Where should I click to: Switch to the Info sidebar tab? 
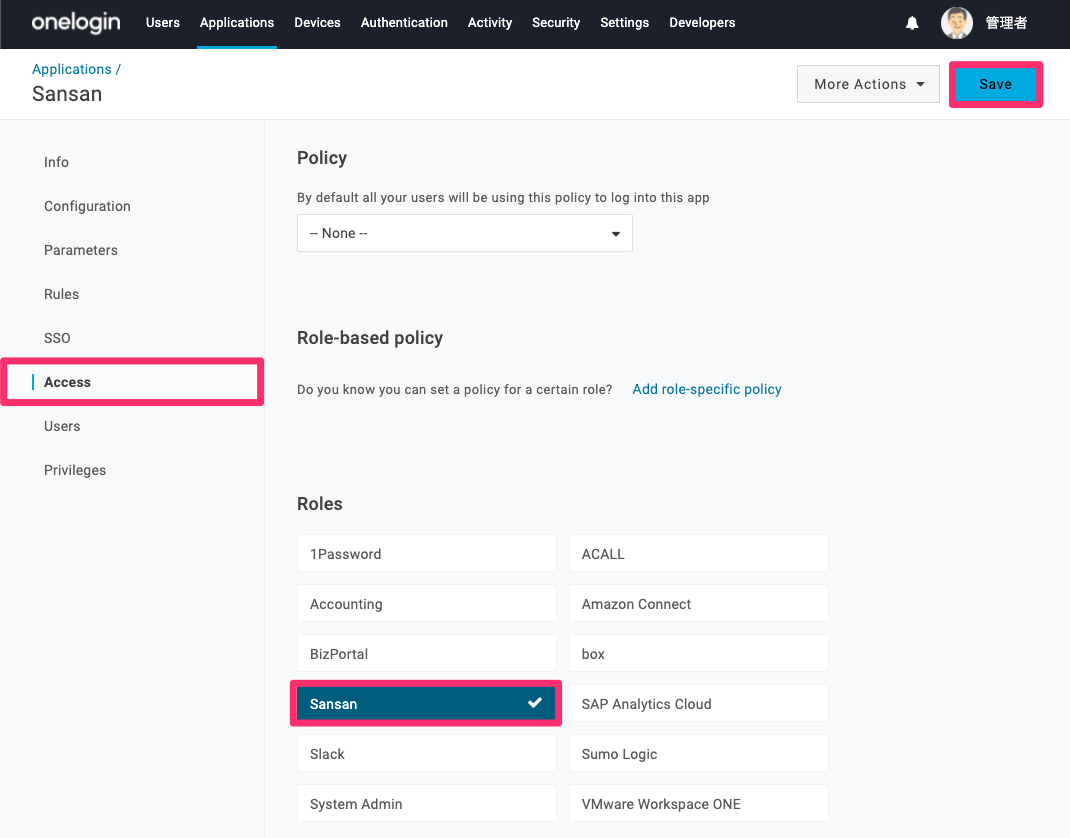(56, 162)
